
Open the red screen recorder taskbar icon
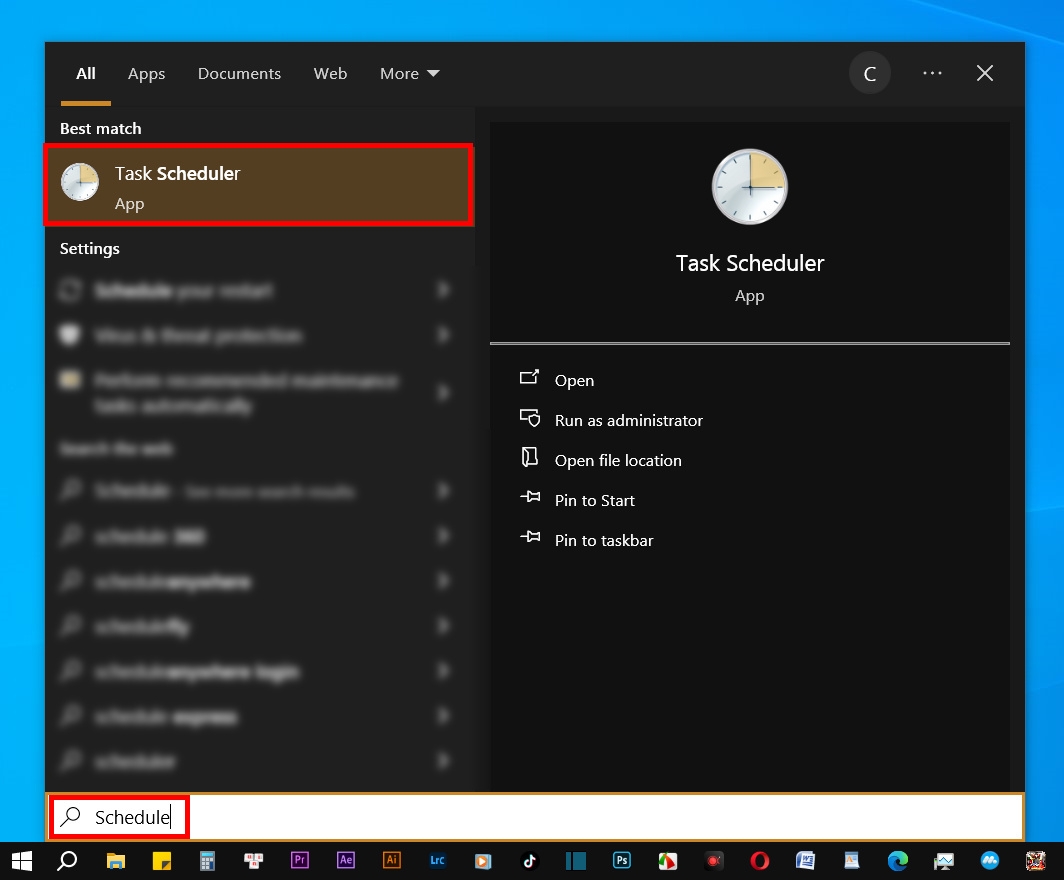713,861
